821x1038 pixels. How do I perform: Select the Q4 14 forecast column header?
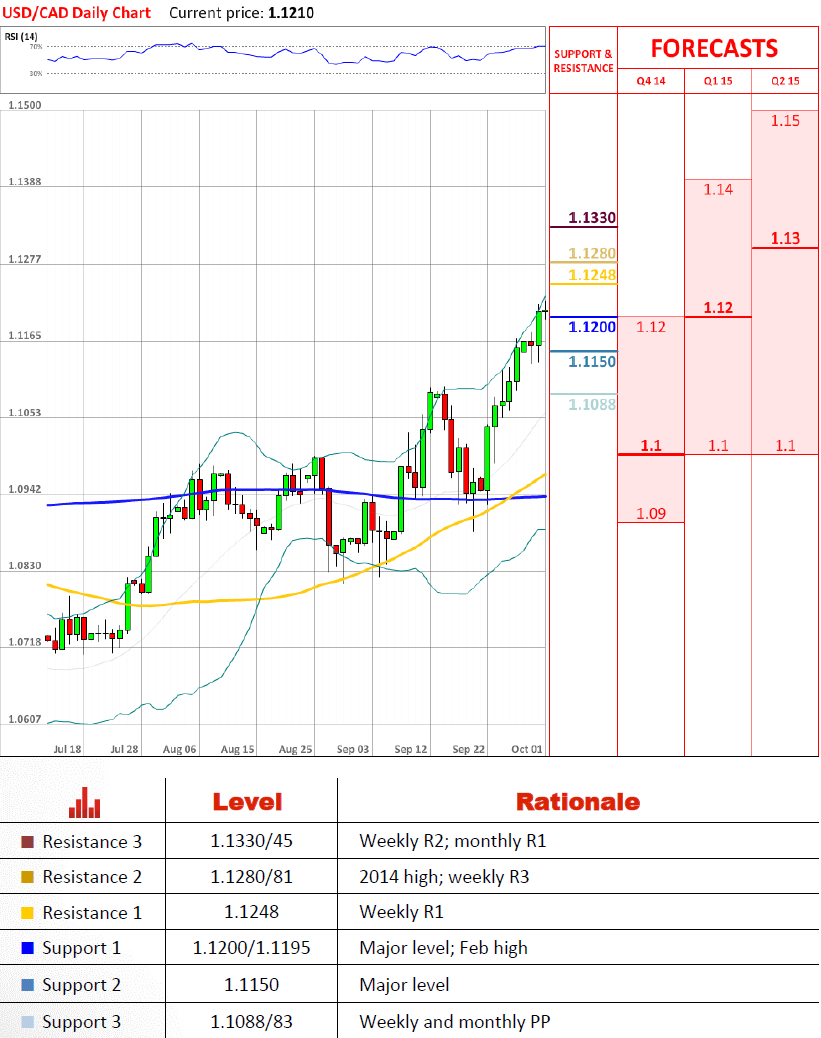[x=651, y=81]
